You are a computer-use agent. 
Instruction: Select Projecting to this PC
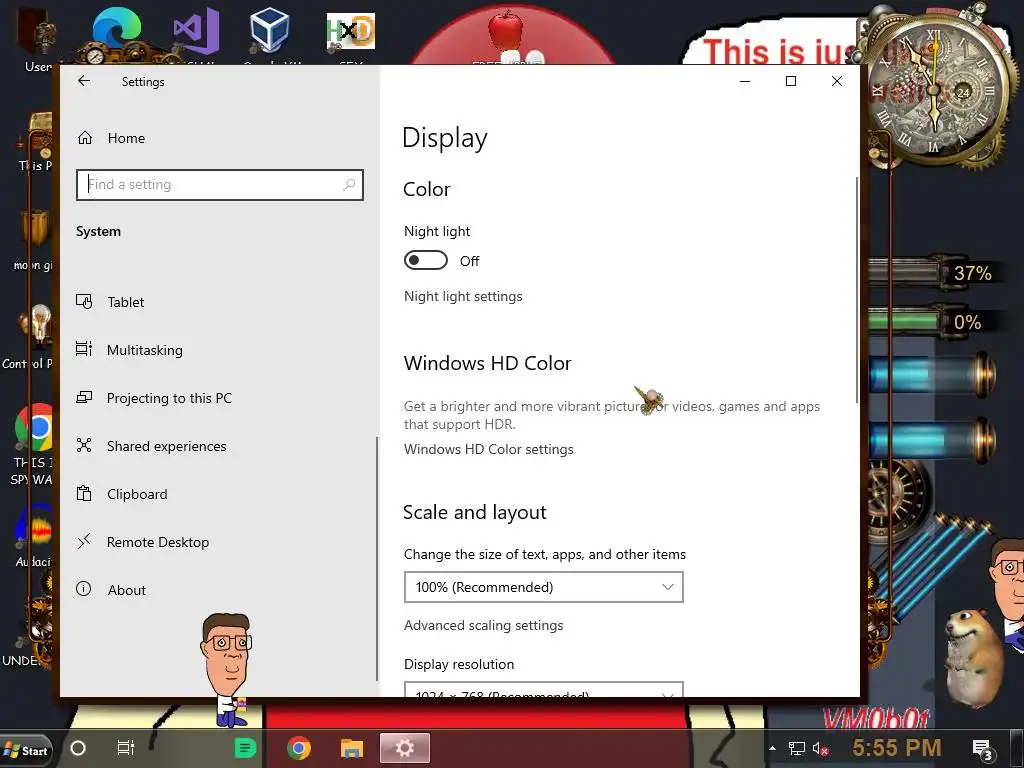coord(168,398)
